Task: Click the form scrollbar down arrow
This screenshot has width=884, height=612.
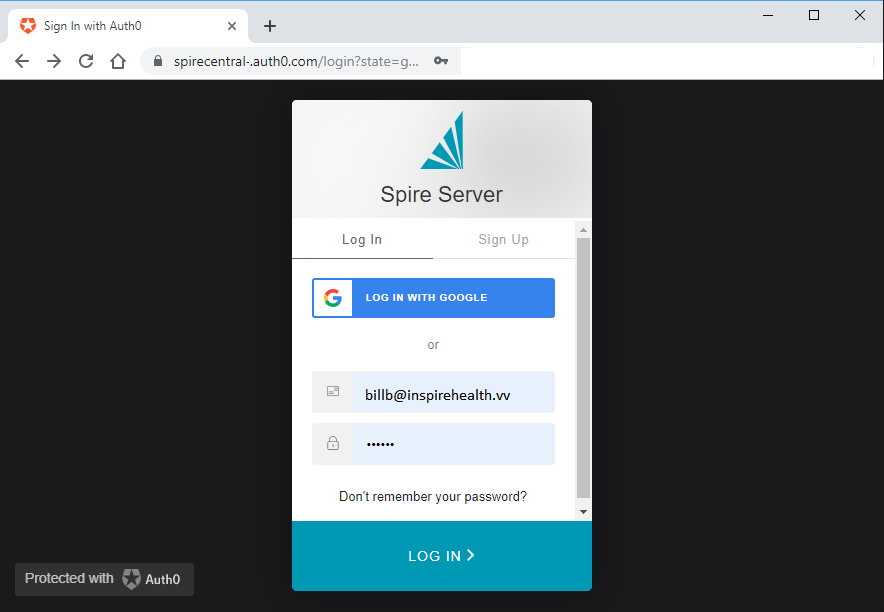Action: pos(584,512)
